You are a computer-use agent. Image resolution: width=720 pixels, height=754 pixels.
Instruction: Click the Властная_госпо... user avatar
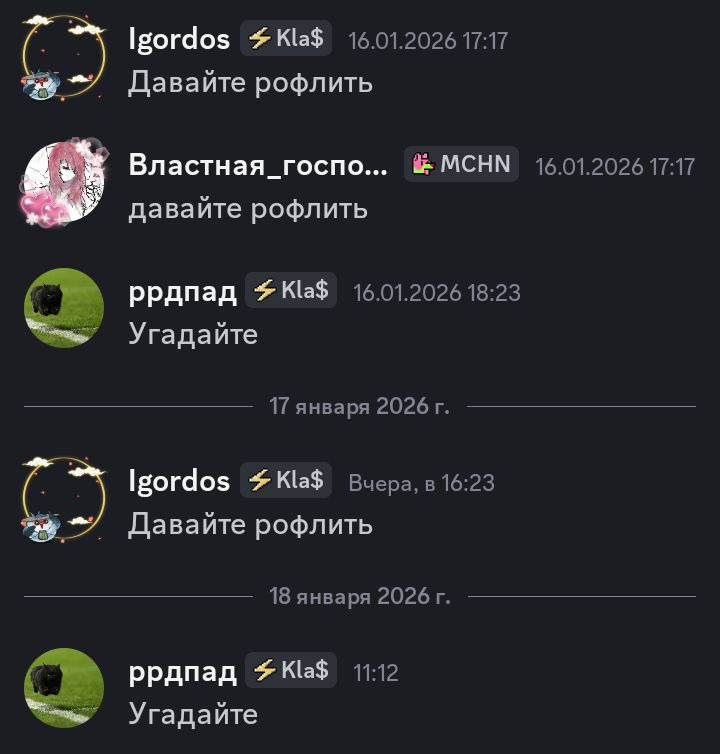click(x=64, y=182)
